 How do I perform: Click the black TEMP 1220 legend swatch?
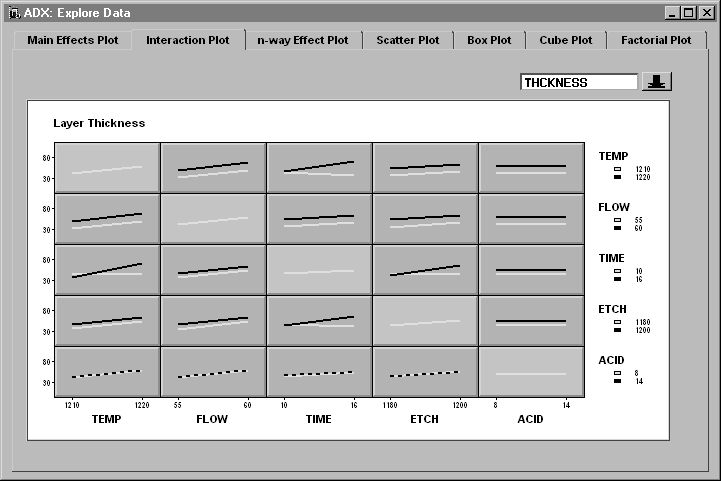pos(618,177)
